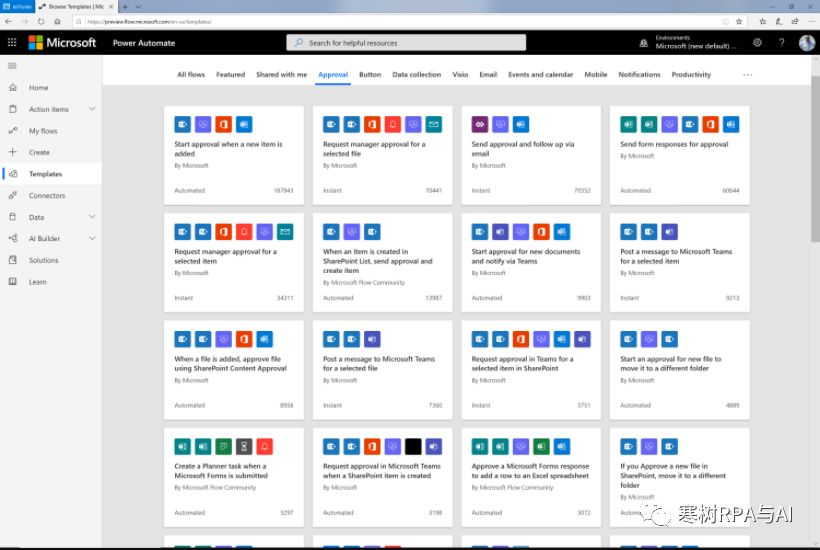Expand the AI Builder chevron

[x=92, y=238]
